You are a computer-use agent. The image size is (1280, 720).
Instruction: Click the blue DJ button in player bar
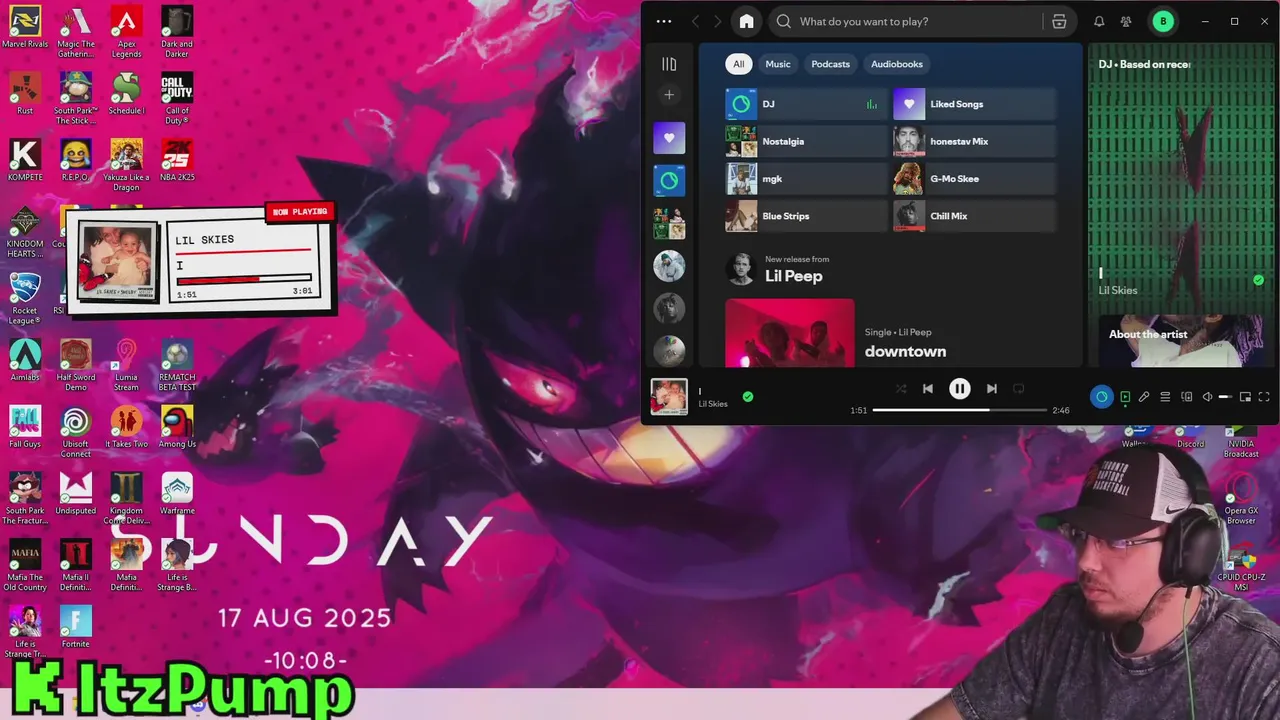point(1101,397)
